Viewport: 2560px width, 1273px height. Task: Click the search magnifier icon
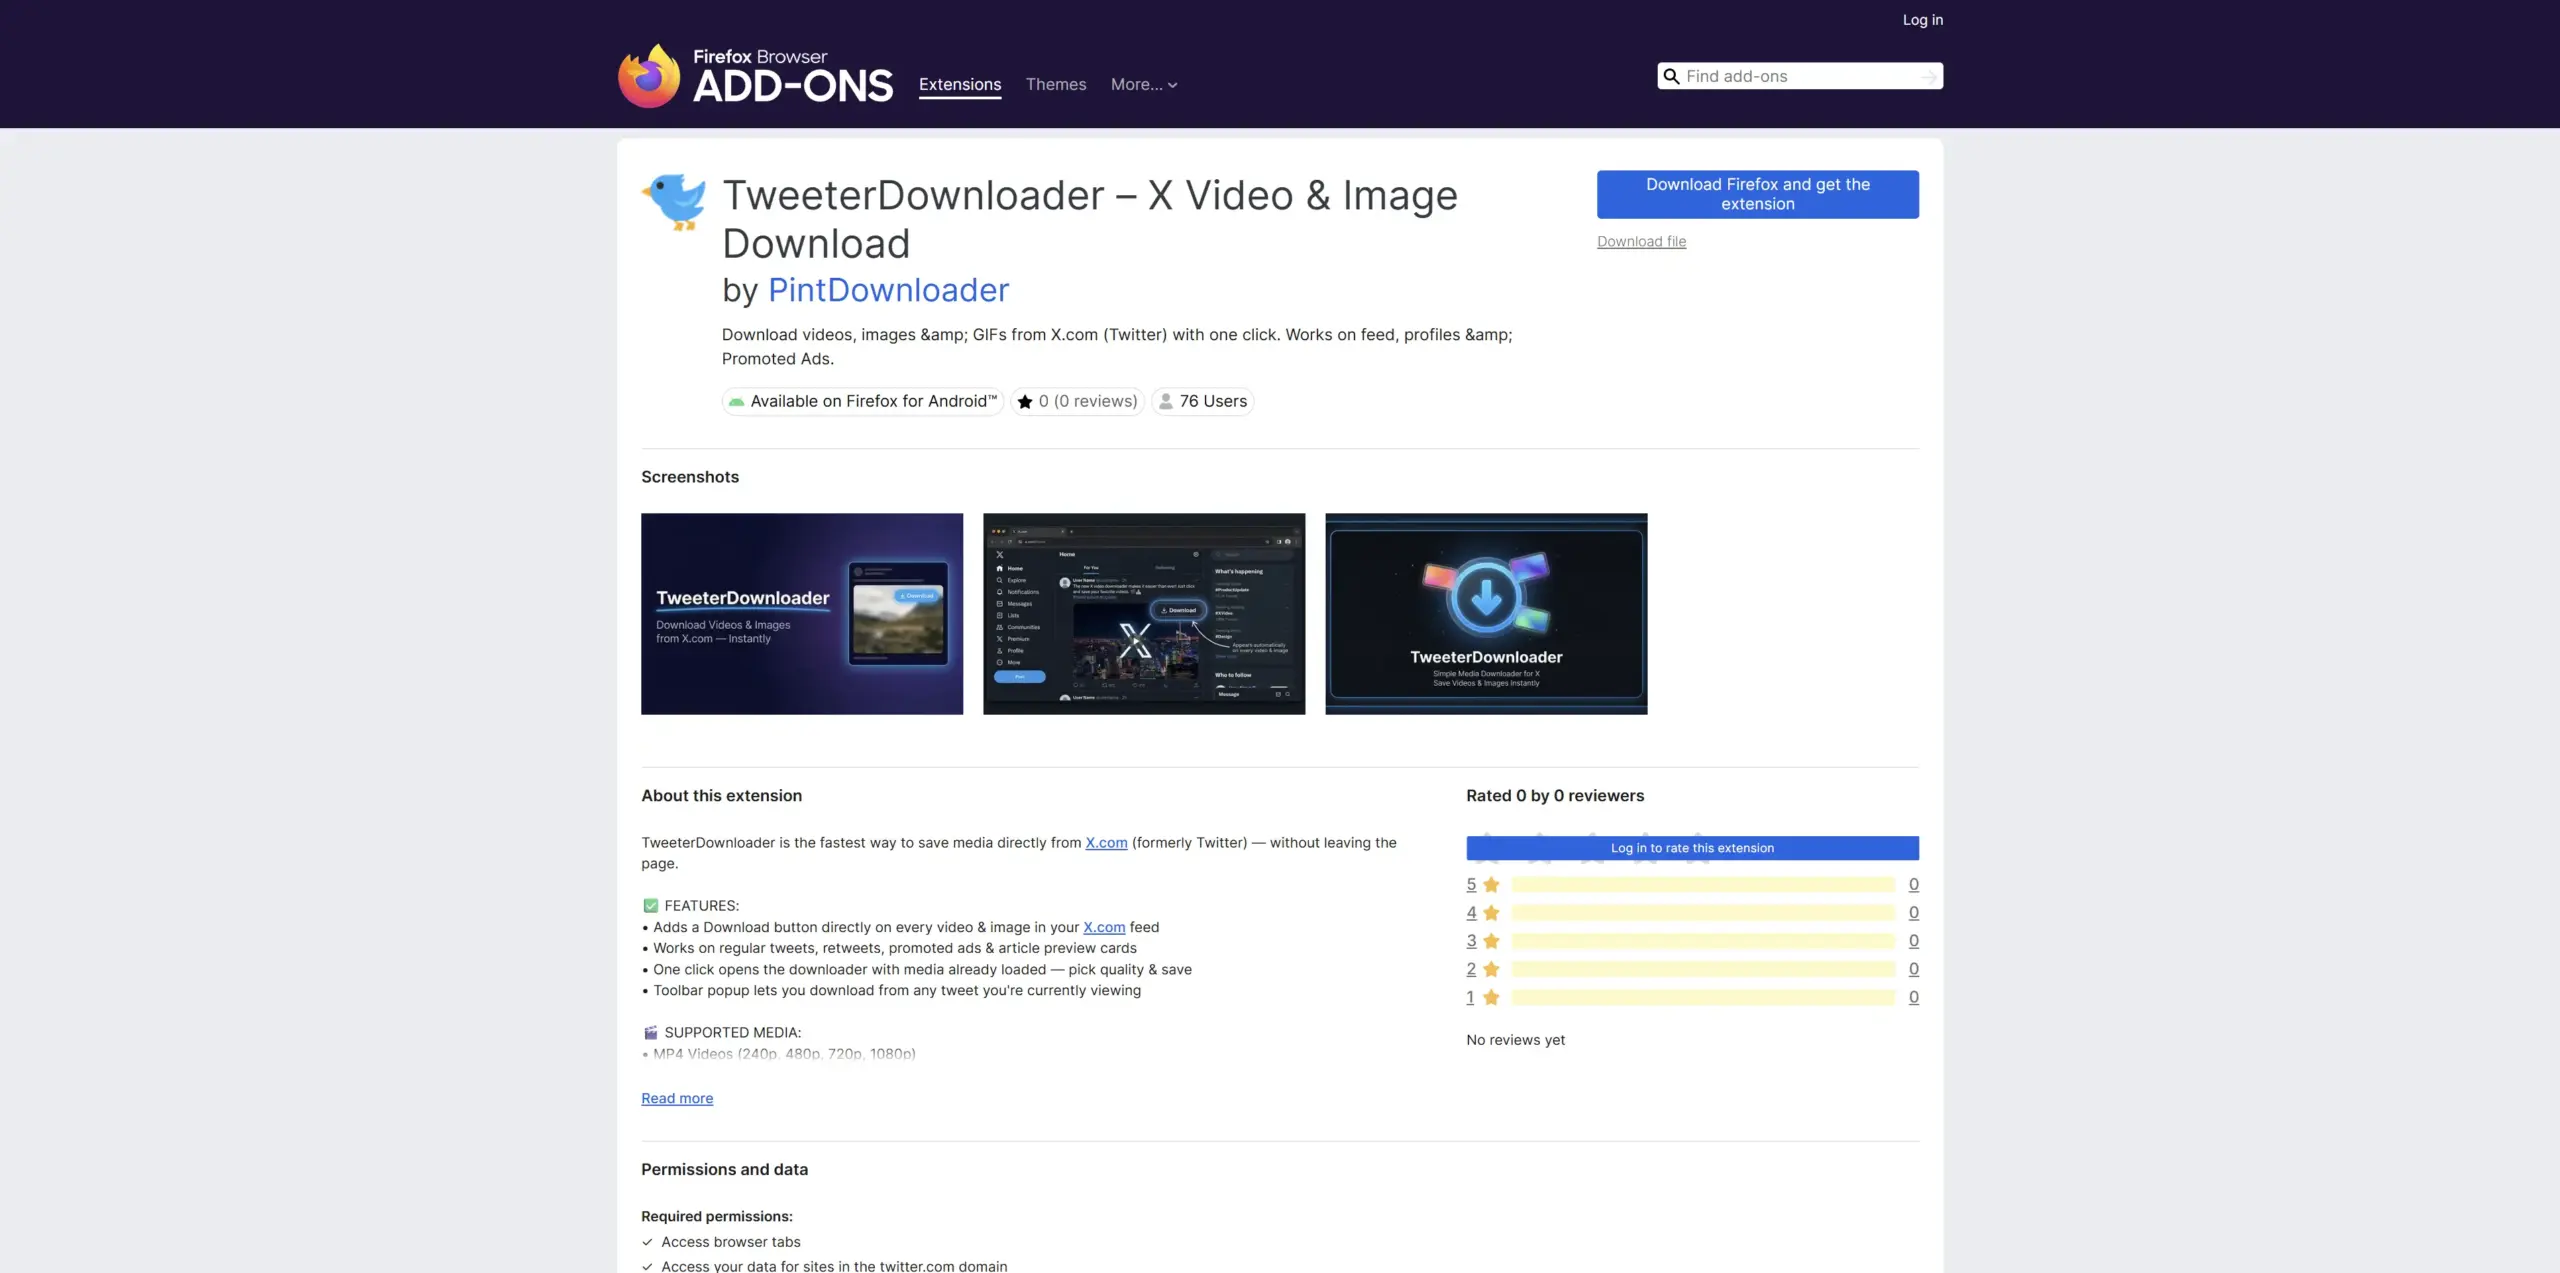coord(1671,76)
